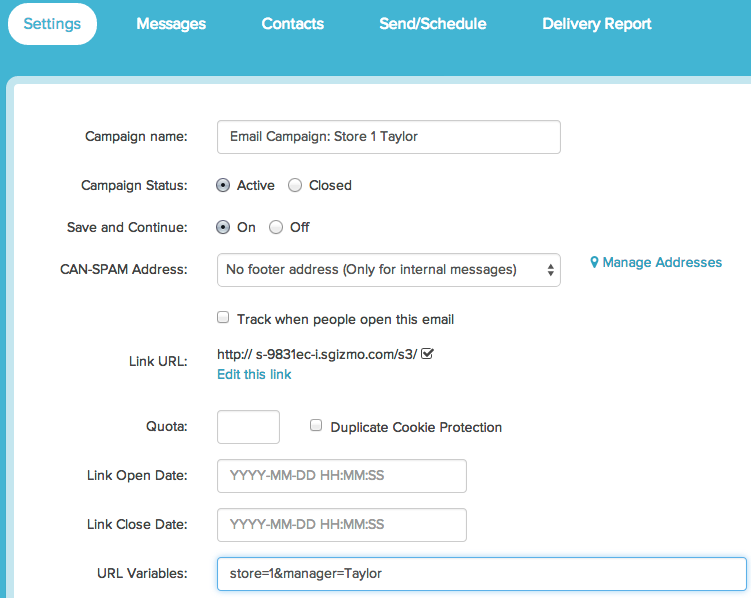Focus the Quota input box
Screen dimensions: 751x598
point(248,427)
